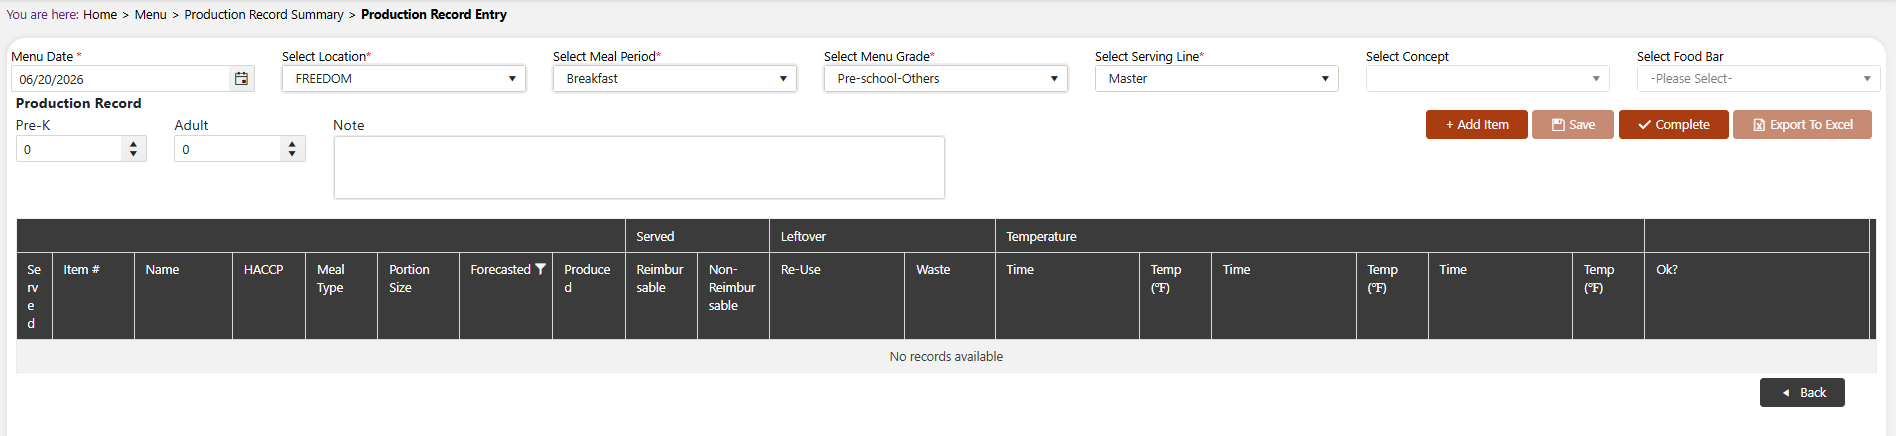Click the Pre-K number input field
1896x436 pixels.
pos(68,149)
